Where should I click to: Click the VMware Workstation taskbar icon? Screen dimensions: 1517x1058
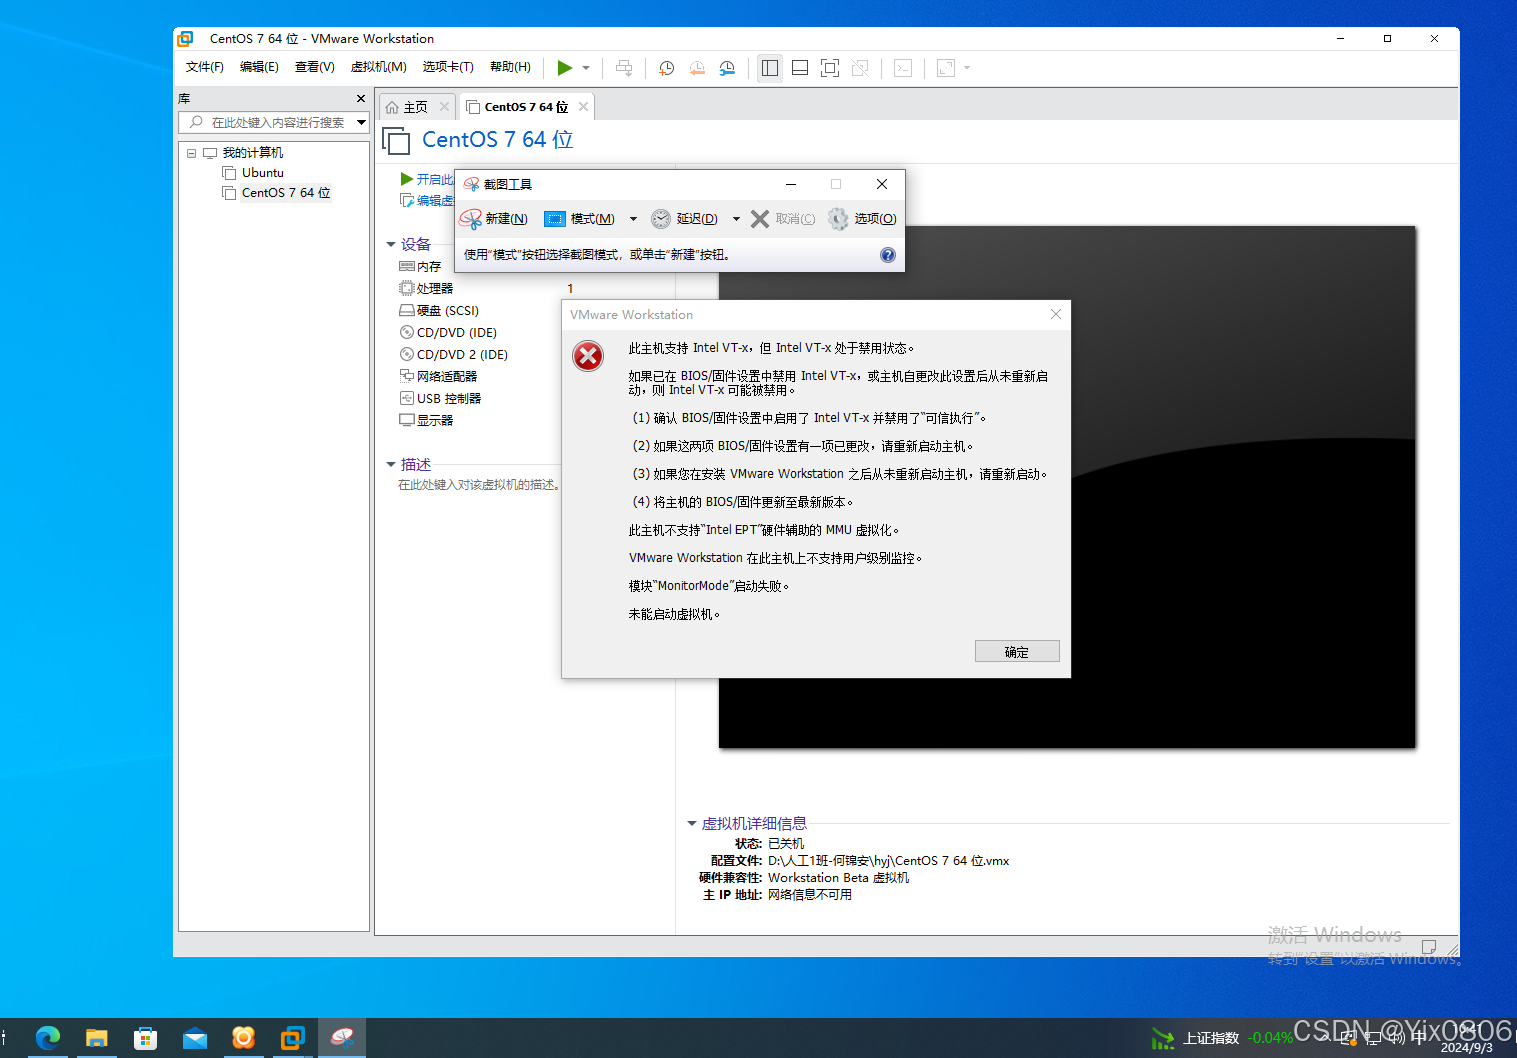point(292,1038)
